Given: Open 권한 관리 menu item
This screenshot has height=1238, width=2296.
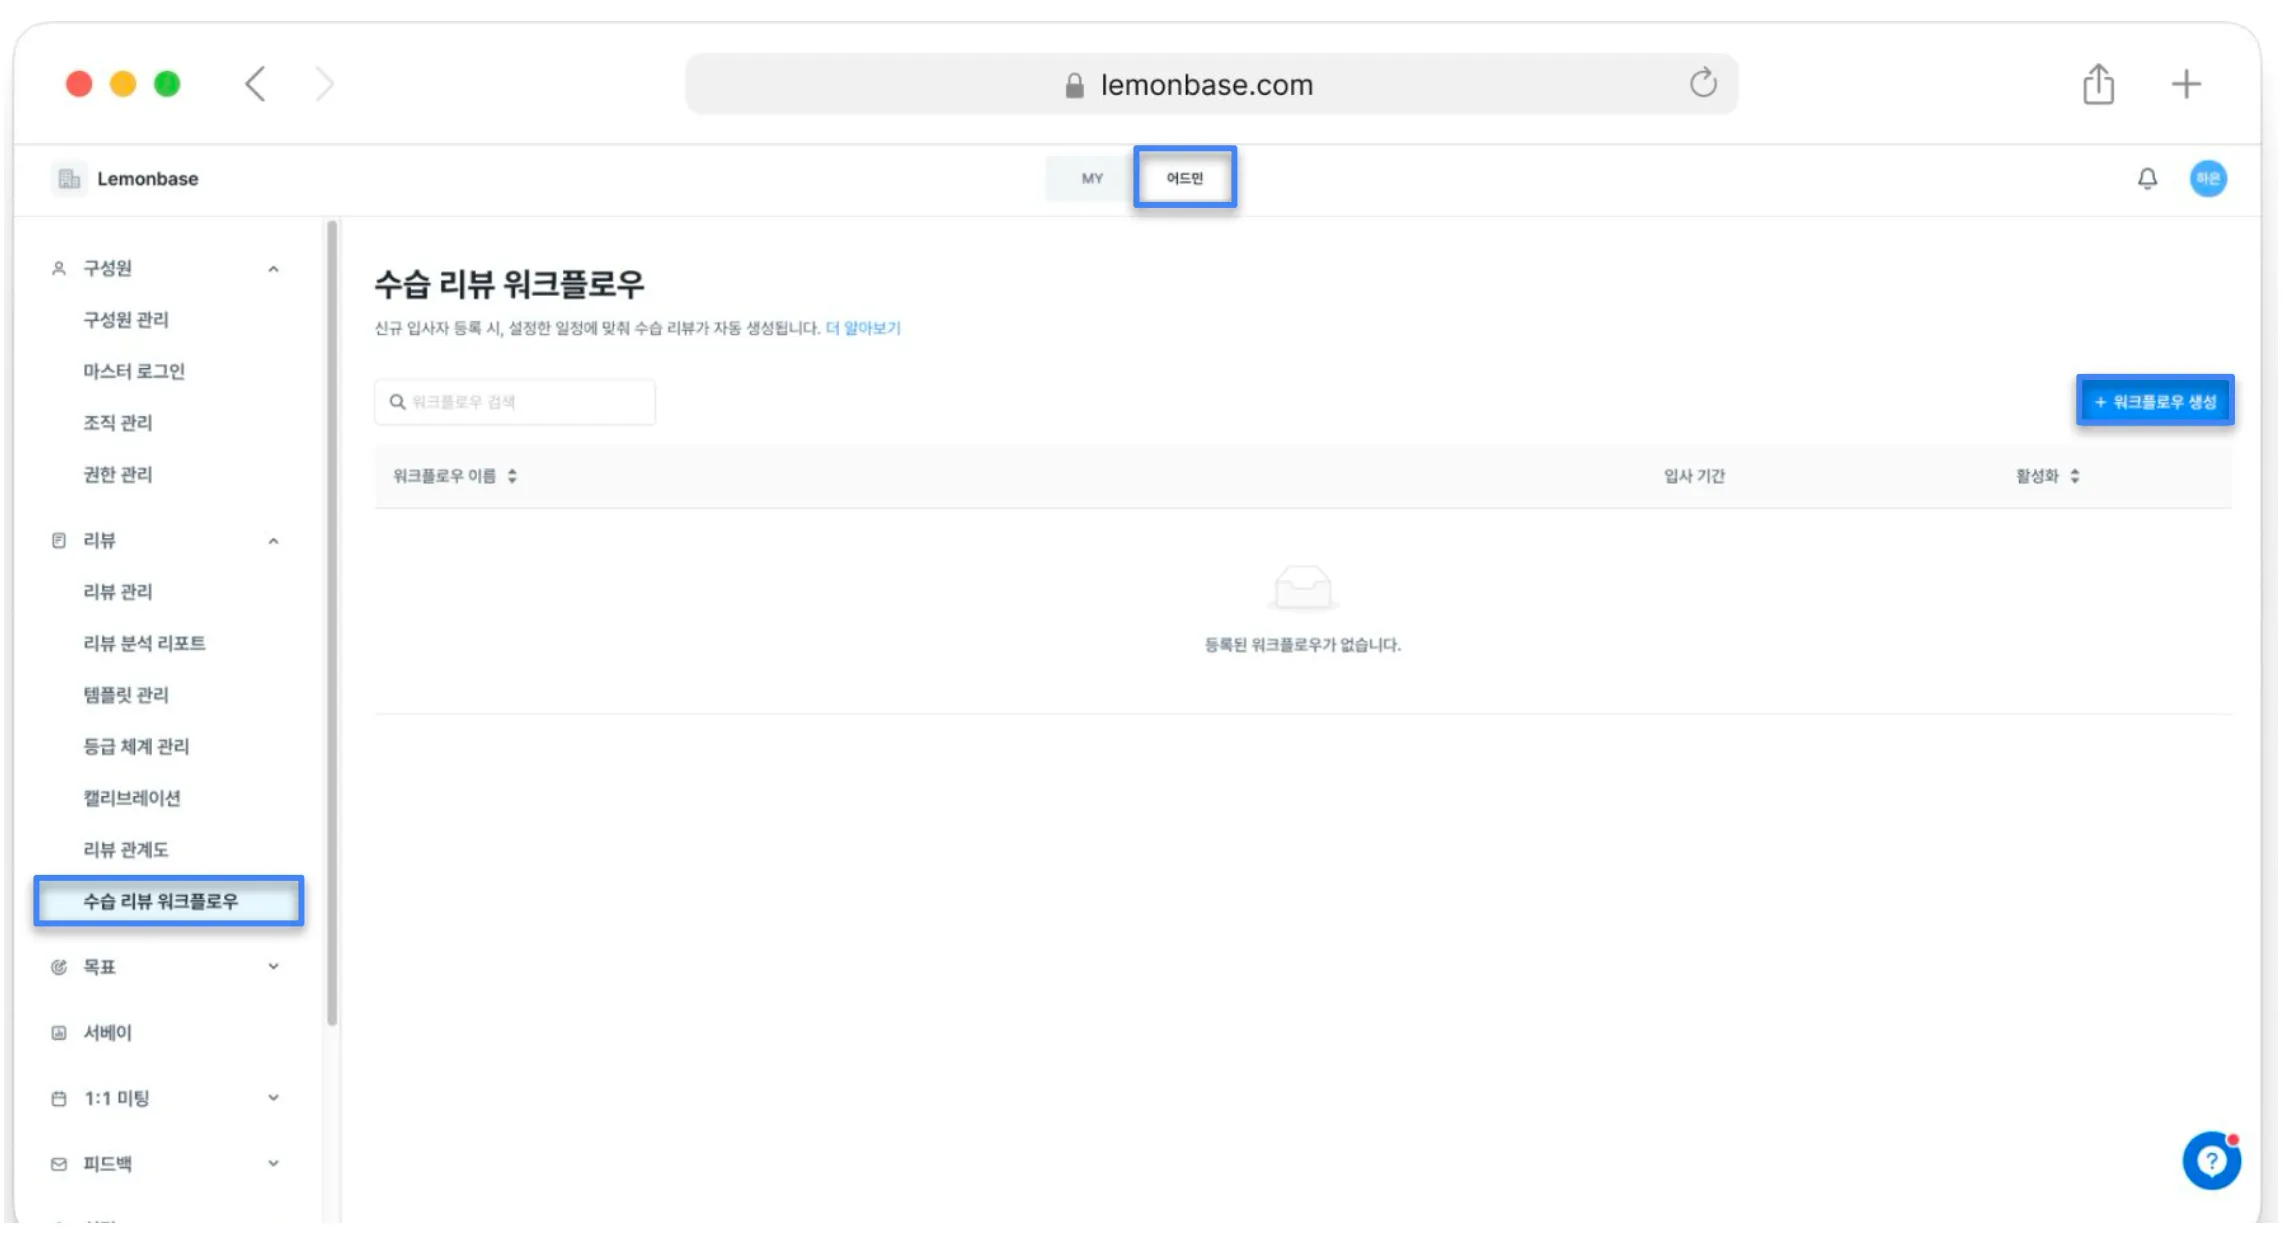Looking at the screenshot, I should point(118,474).
